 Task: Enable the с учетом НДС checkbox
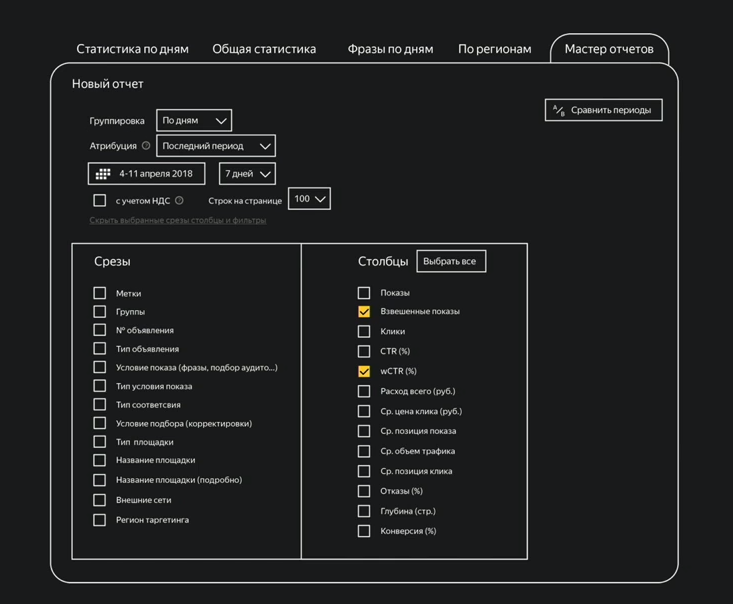point(100,200)
